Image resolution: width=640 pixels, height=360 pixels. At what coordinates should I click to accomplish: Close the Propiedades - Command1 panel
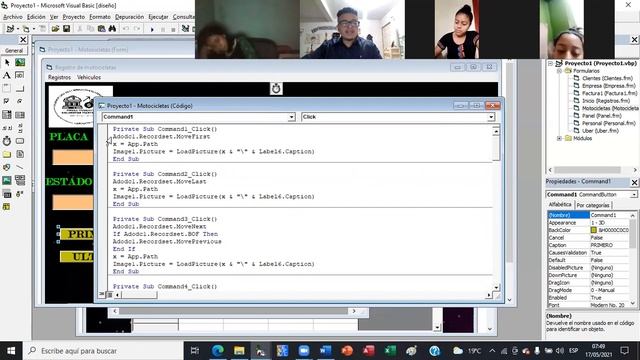point(634,182)
